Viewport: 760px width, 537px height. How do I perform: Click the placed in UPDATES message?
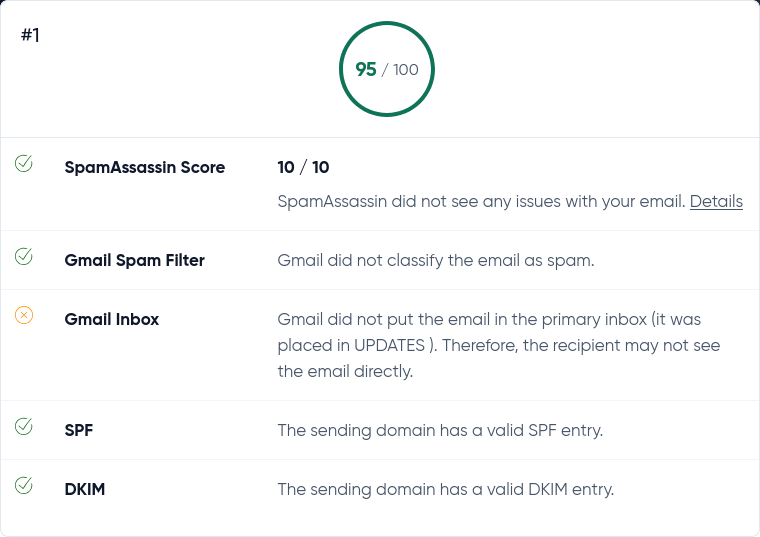[499, 345]
